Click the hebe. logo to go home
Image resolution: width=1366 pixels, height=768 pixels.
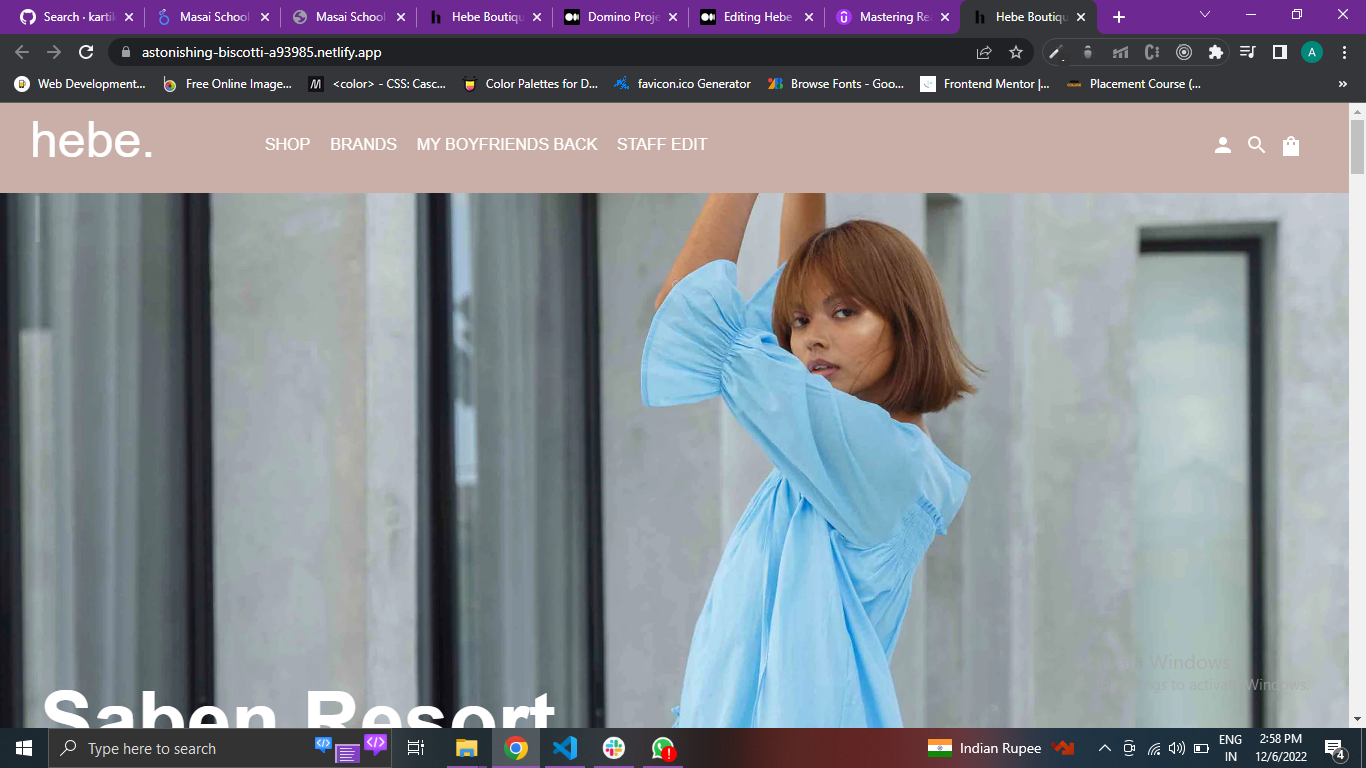pos(91,141)
